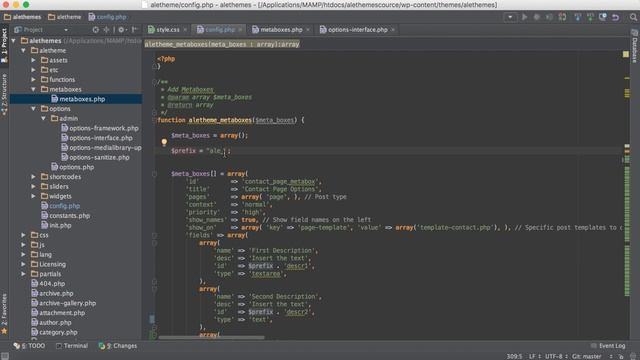Close the options-interface.php tab

393,30
